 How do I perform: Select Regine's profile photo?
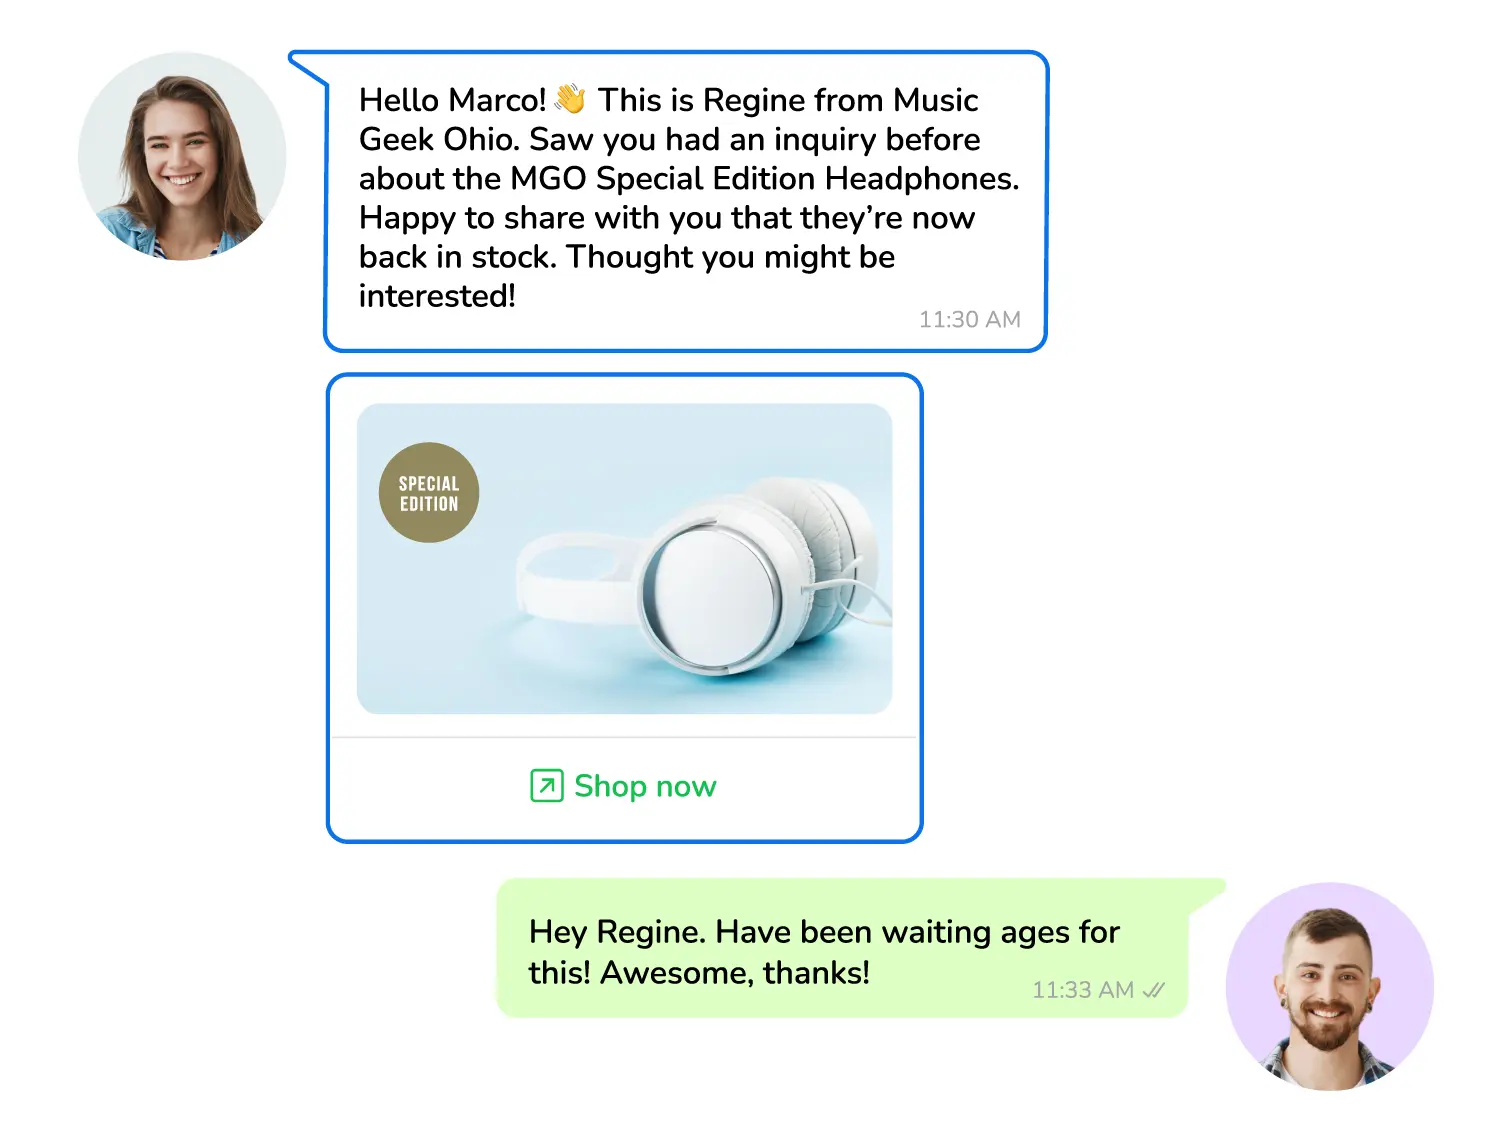[182, 157]
